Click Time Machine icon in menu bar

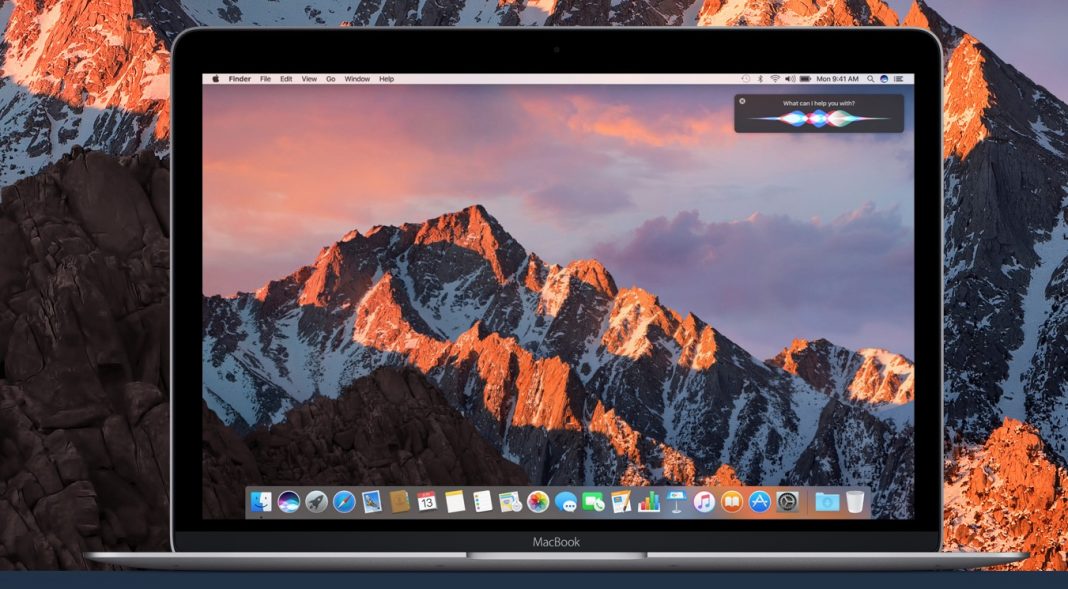746,79
